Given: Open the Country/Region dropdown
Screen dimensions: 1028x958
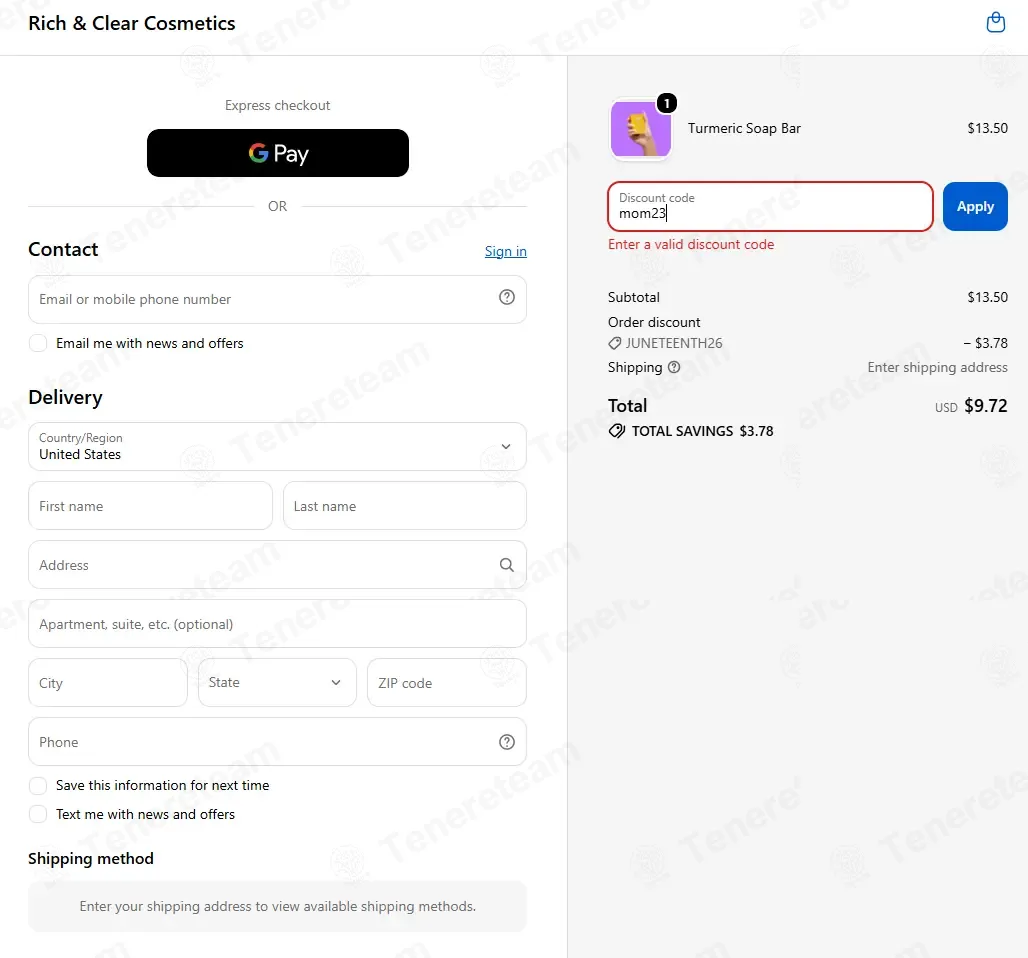Looking at the screenshot, I should click(277, 447).
